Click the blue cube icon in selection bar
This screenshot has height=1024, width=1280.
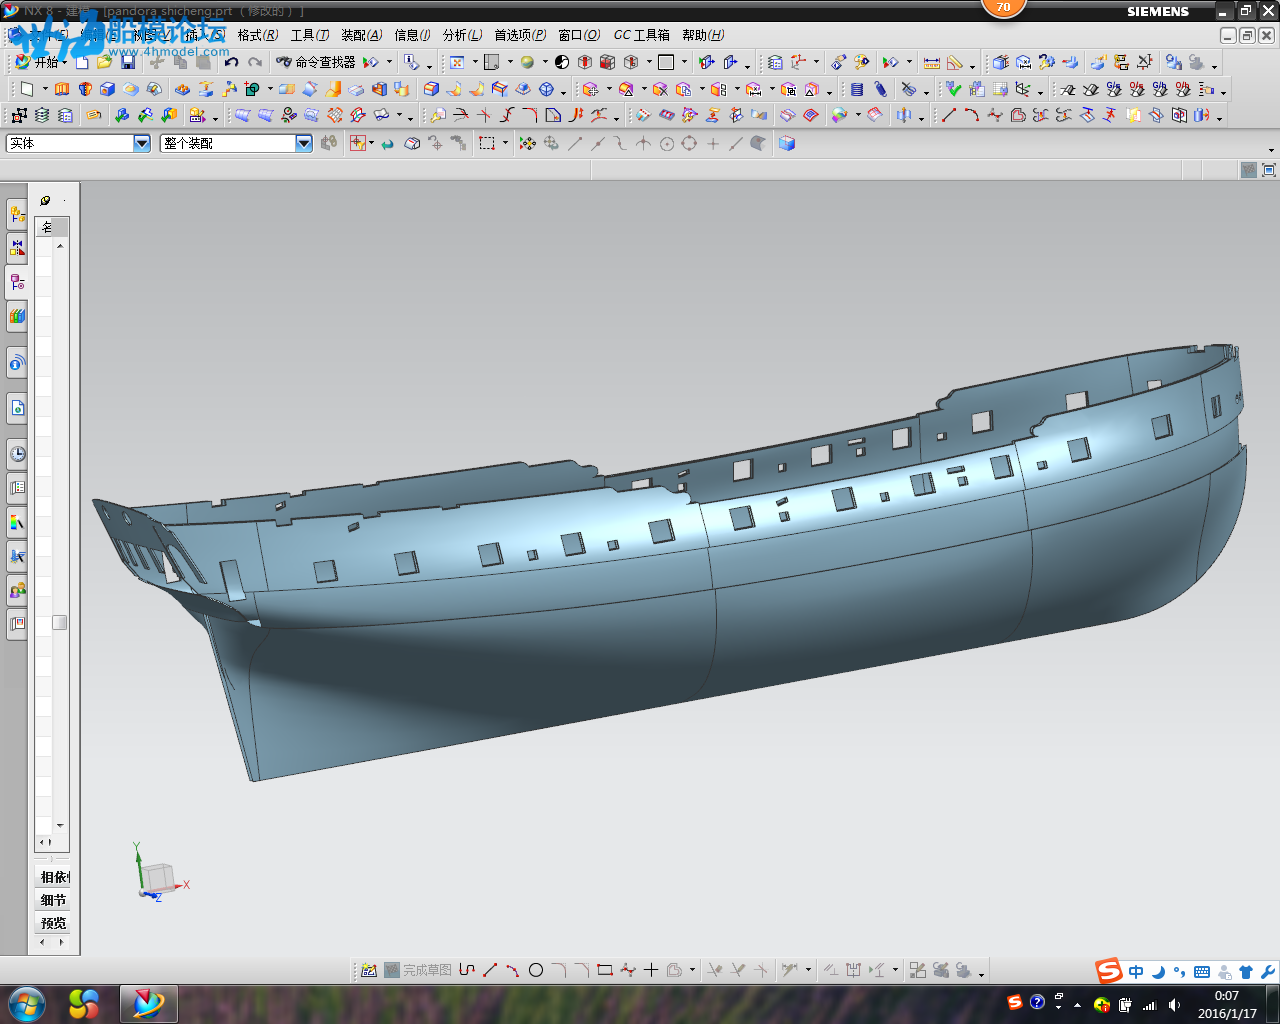point(787,144)
